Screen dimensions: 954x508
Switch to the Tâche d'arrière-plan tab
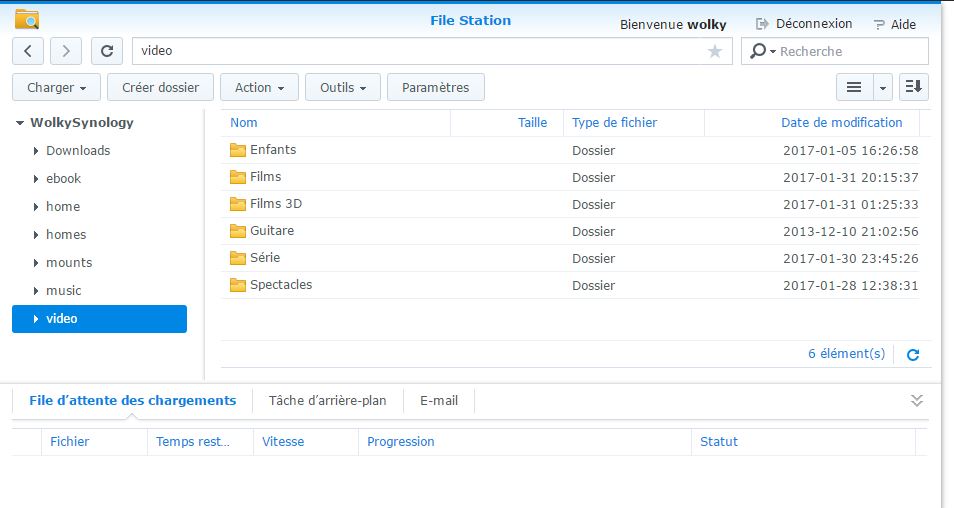(x=327, y=400)
